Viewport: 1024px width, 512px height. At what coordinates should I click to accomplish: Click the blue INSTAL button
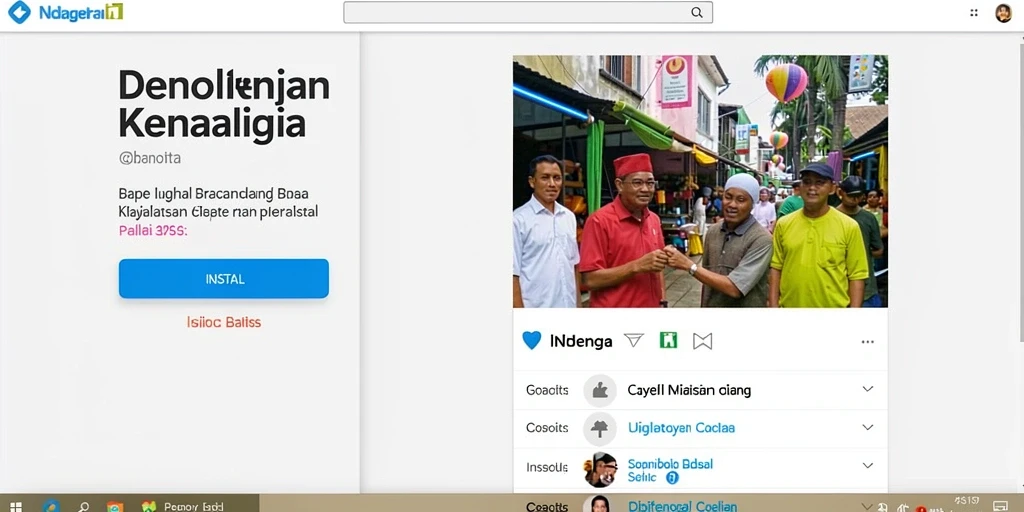coord(223,279)
